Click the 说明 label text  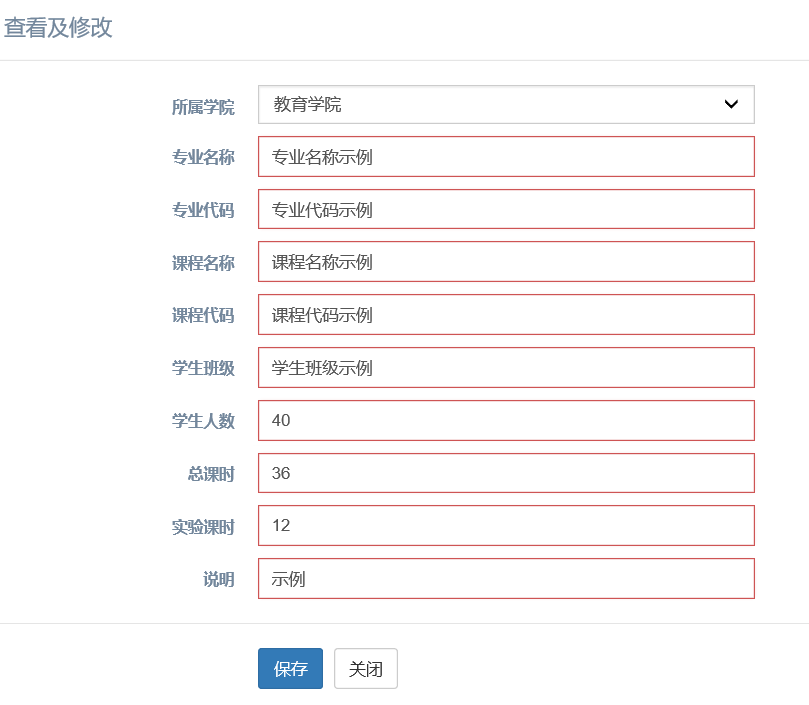(x=219, y=580)
